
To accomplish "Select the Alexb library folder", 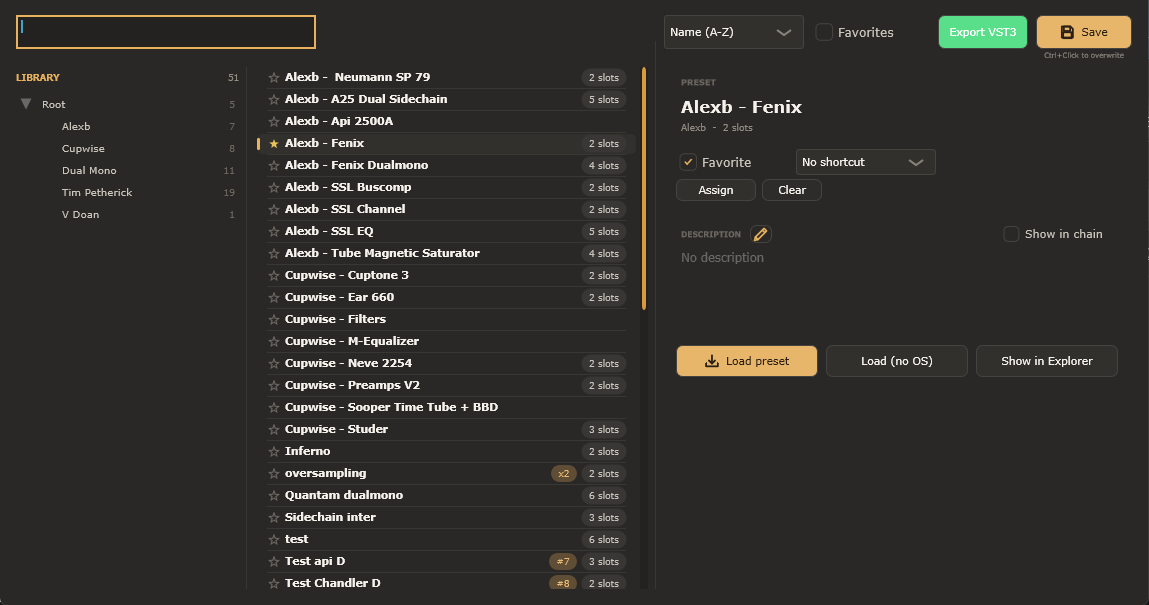I will point(76,127).
